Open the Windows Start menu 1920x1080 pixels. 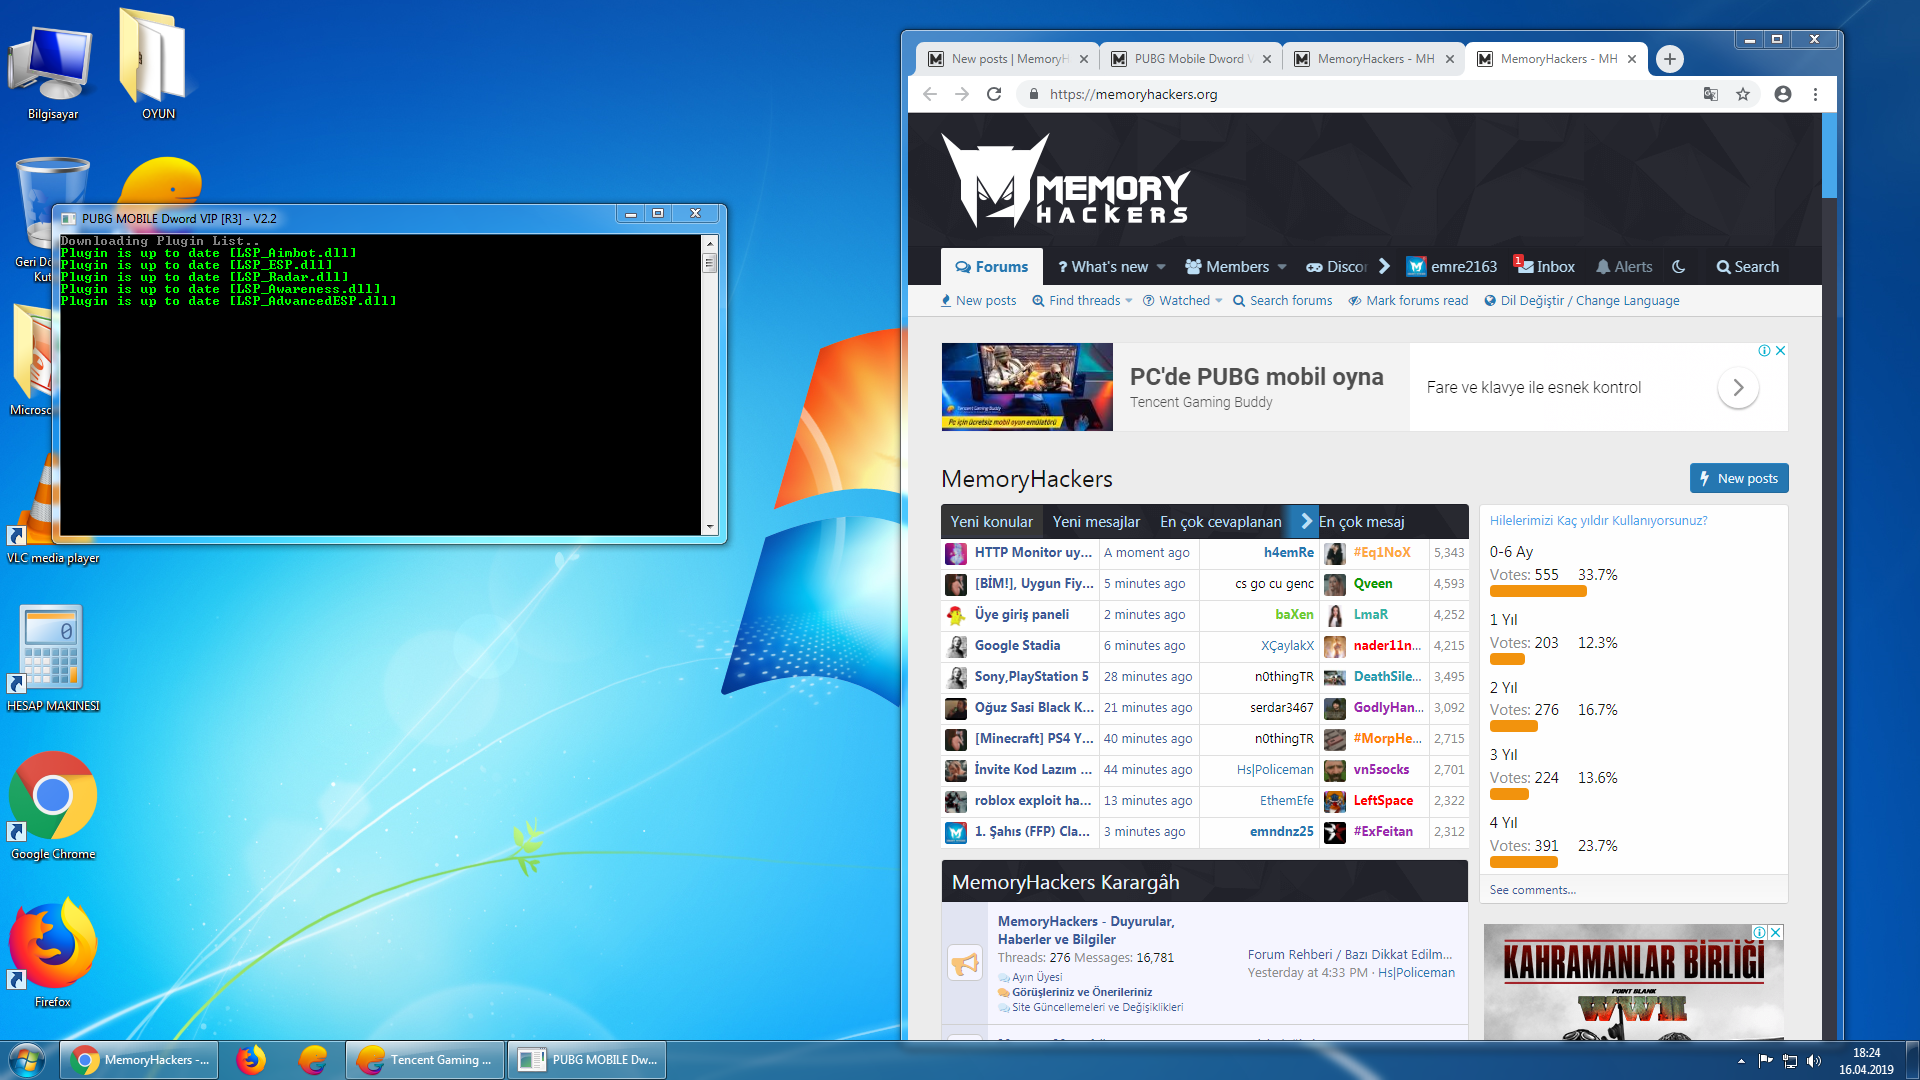[27, 1060]
